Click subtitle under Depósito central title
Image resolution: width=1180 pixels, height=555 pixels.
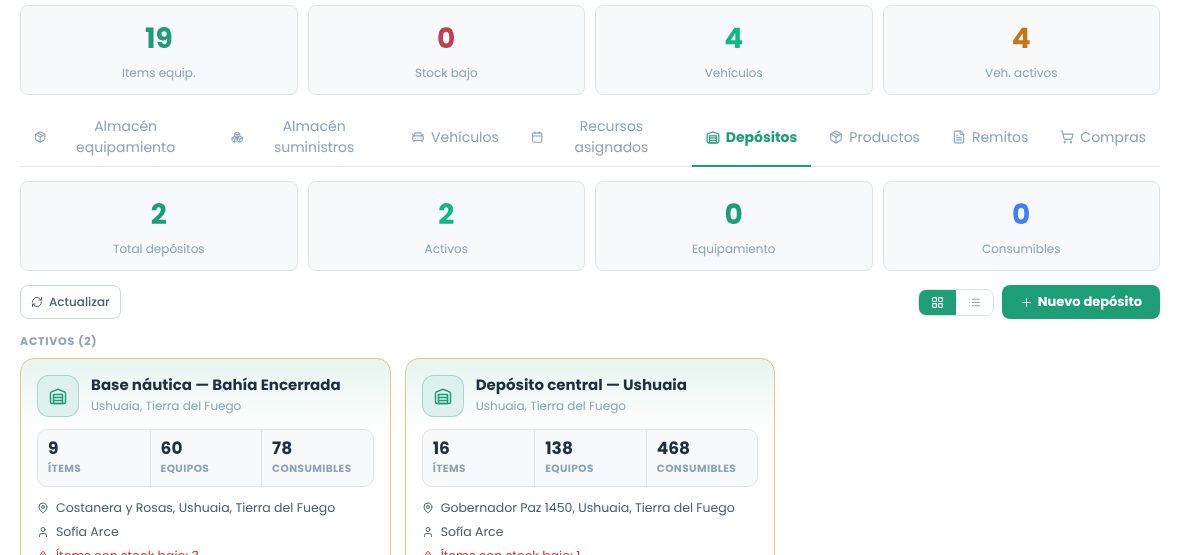tap(551, 407)
